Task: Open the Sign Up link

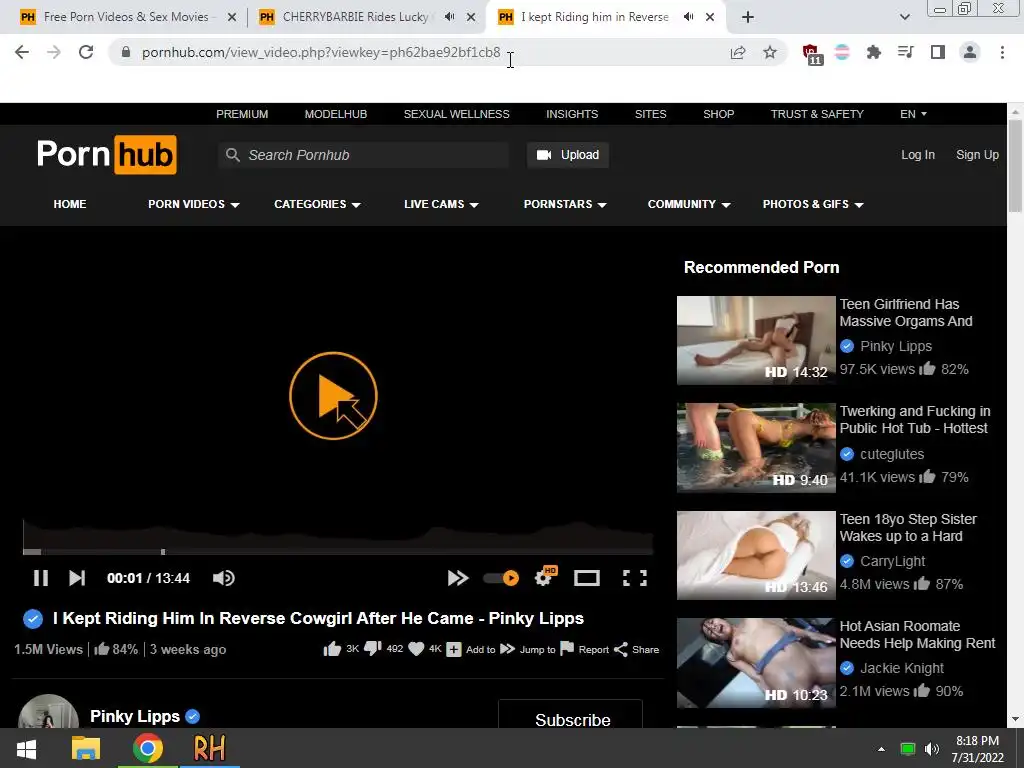Action: 977,155
